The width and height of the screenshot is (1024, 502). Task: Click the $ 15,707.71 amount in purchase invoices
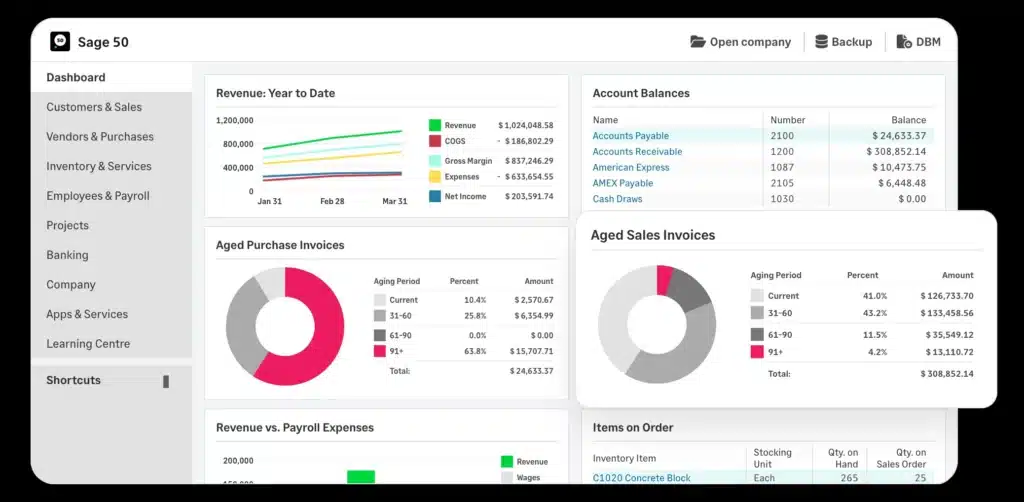532,351
